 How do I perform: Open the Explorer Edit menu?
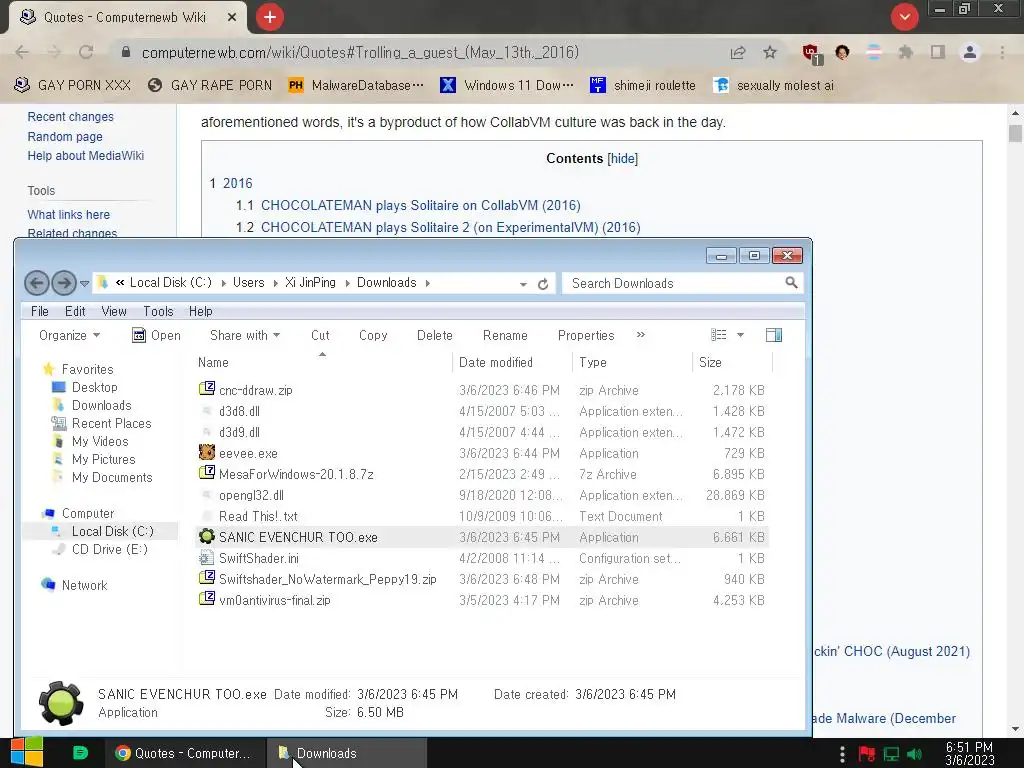pyautogui.click(x=75, y=312)
